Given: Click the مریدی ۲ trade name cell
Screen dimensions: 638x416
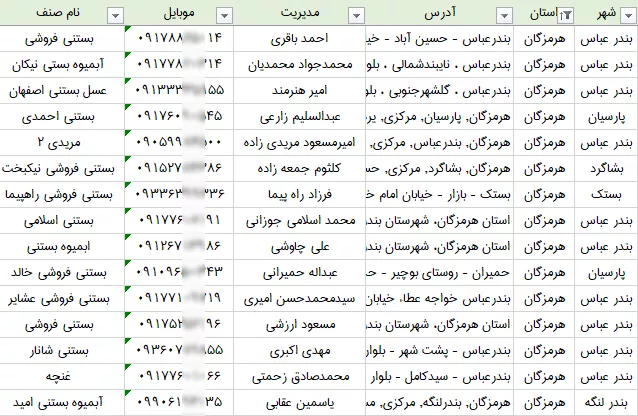Looking at the screenshot, I should [62, 142].
